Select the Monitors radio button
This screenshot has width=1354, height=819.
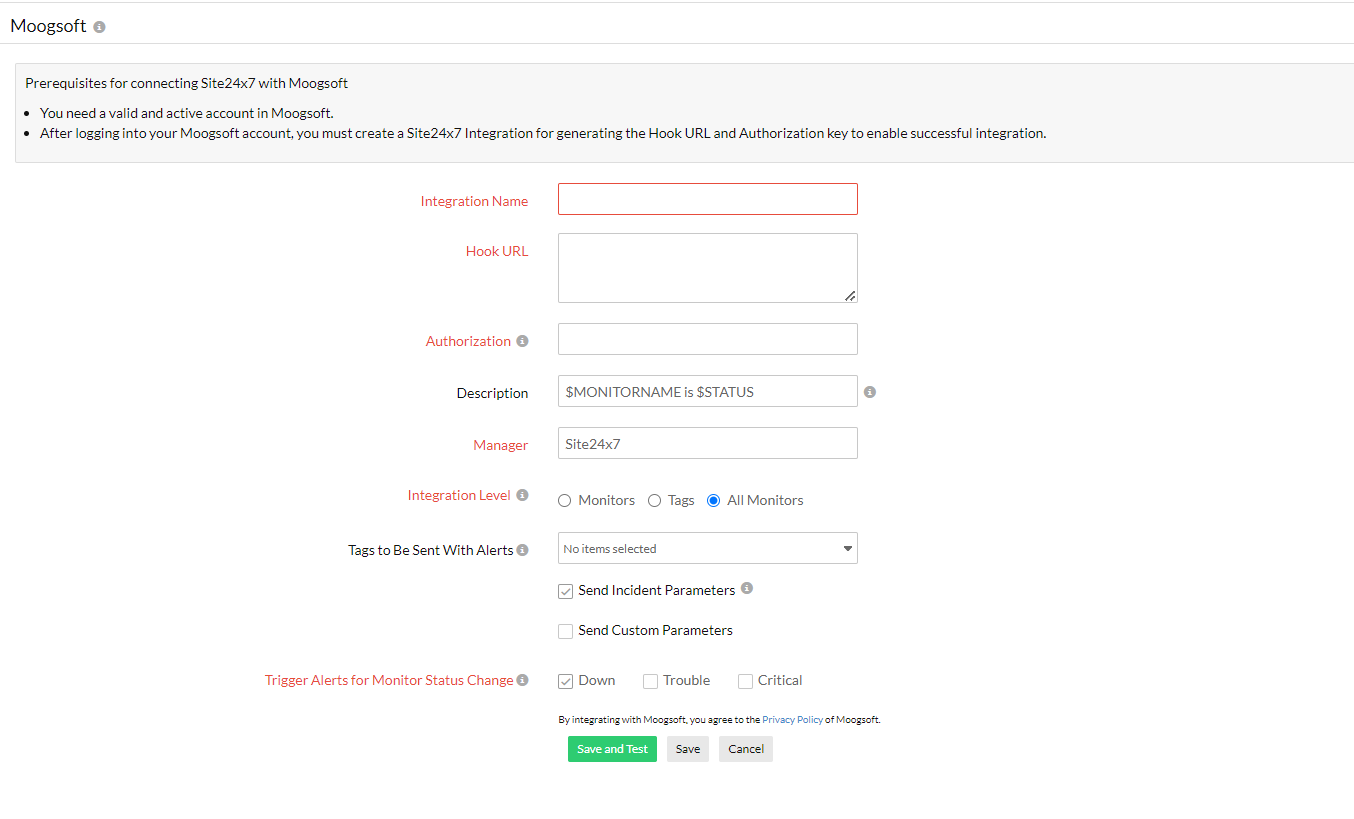pyautogui.click(x=565, y=501)
